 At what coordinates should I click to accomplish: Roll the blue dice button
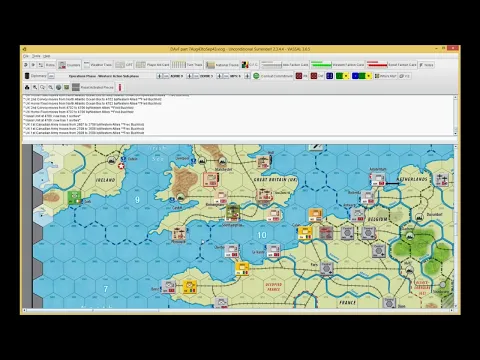tap(330, 76)
